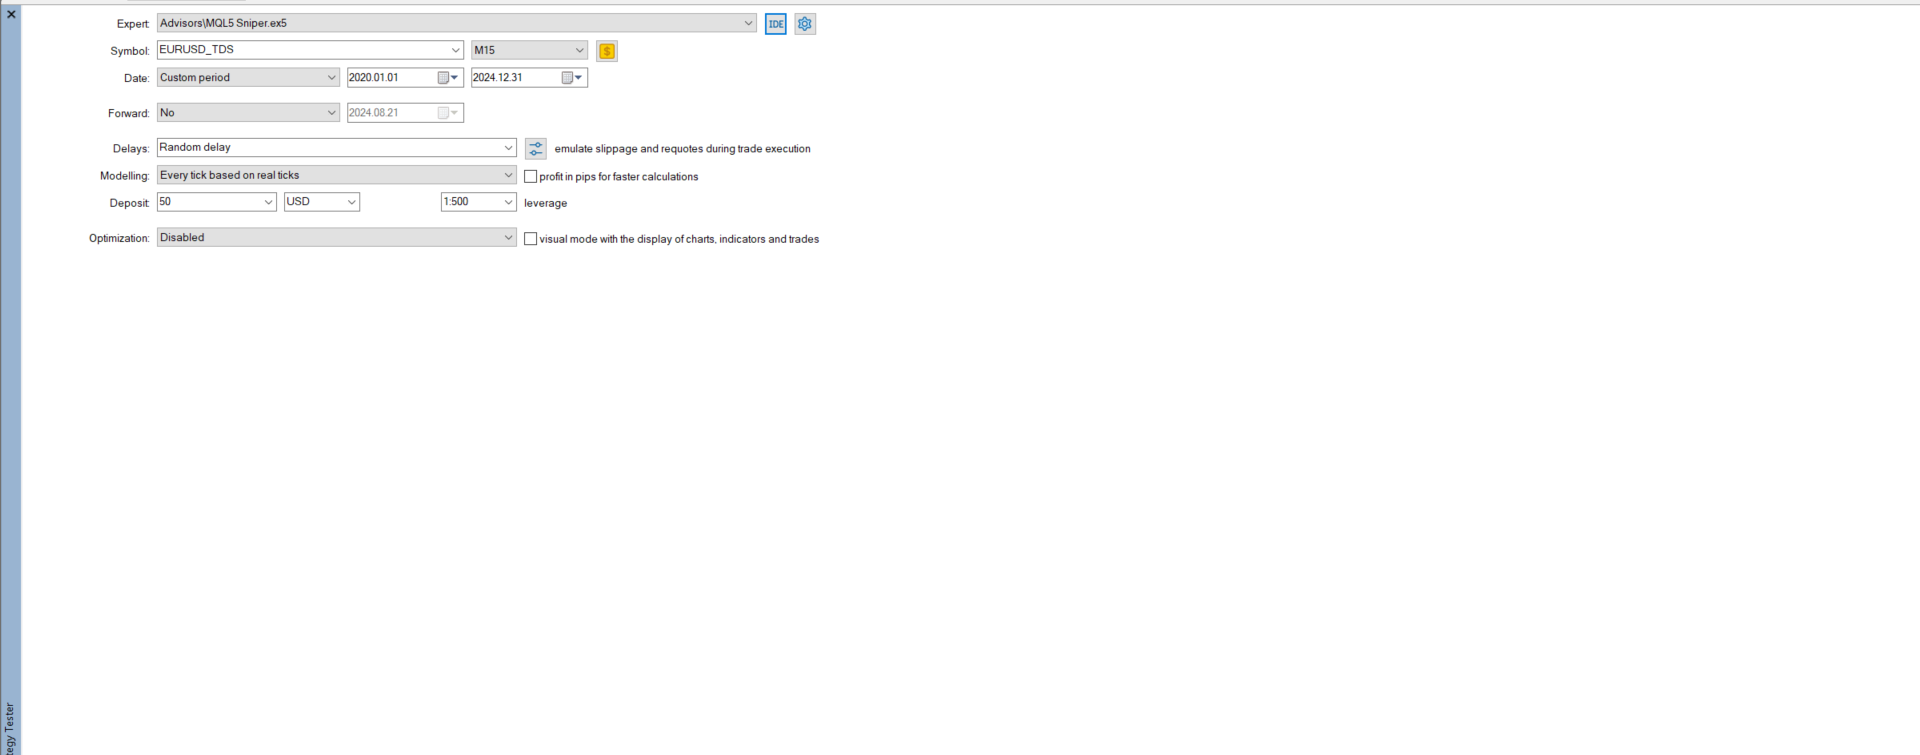The height and width of the screenshot is (755, 1920).
Task: Open start date calendar picker
Action: pyautogui.click(x=448, y=78)
